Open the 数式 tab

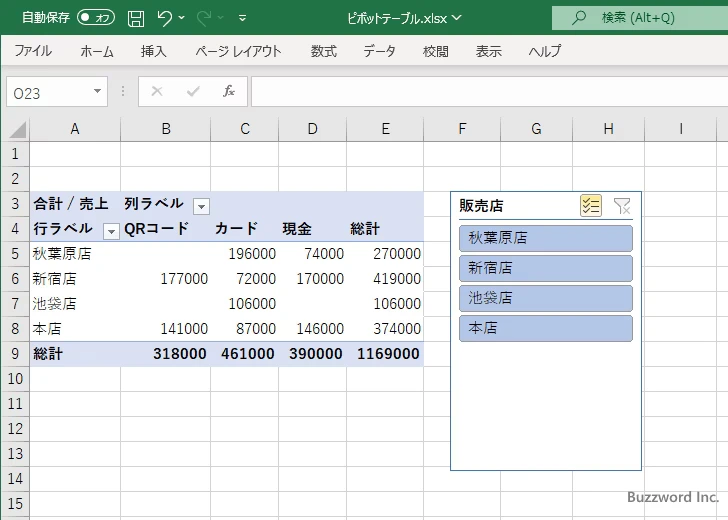point(324,51)
